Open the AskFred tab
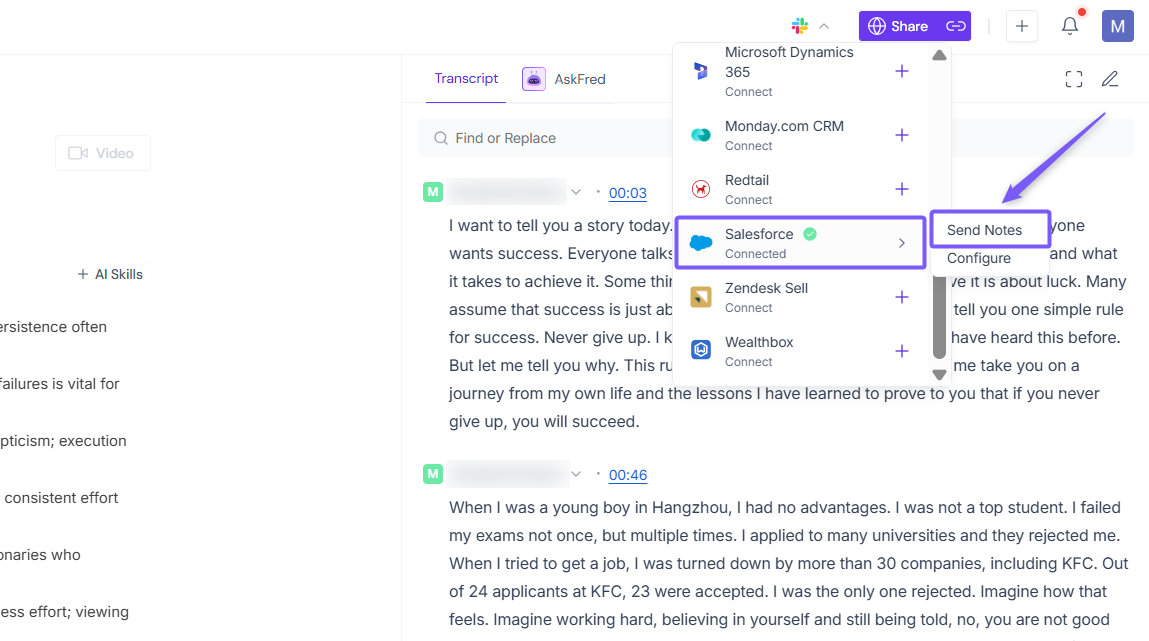The width and height of the screenshot is (1149, 641). [564, 79]
